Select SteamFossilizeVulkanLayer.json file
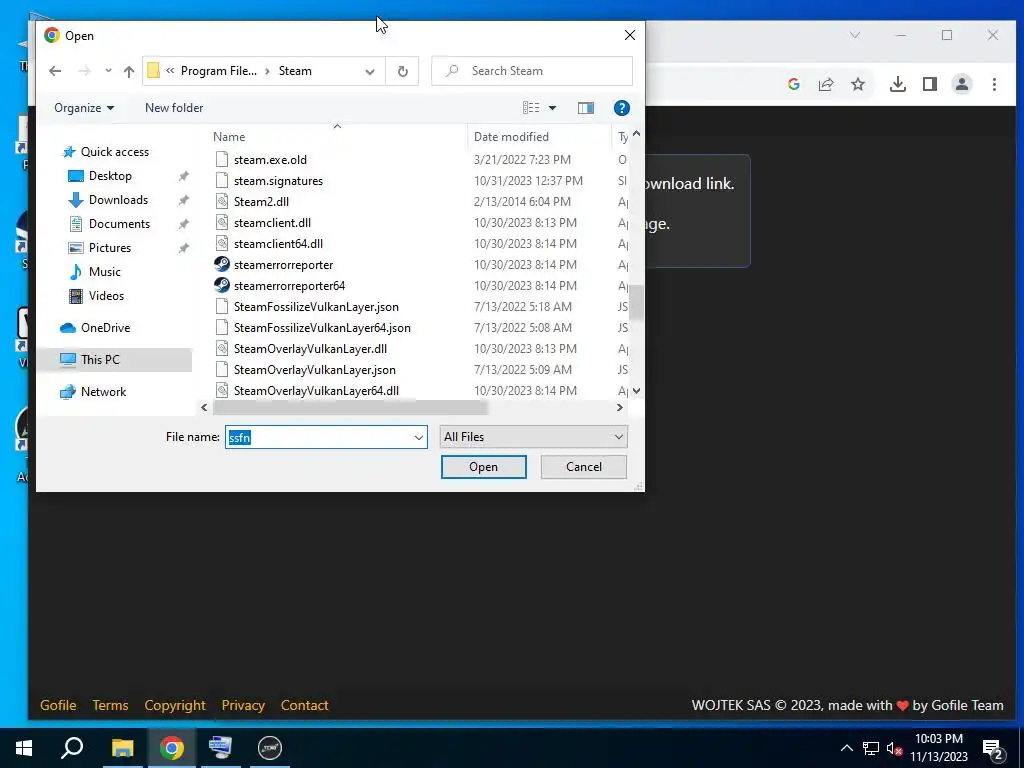Screen dimensions: 1024x768 [316, 307]
